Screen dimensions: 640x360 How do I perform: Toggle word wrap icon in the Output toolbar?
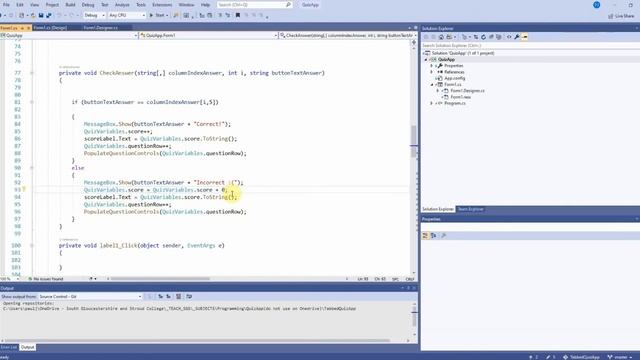pos(189,296)
